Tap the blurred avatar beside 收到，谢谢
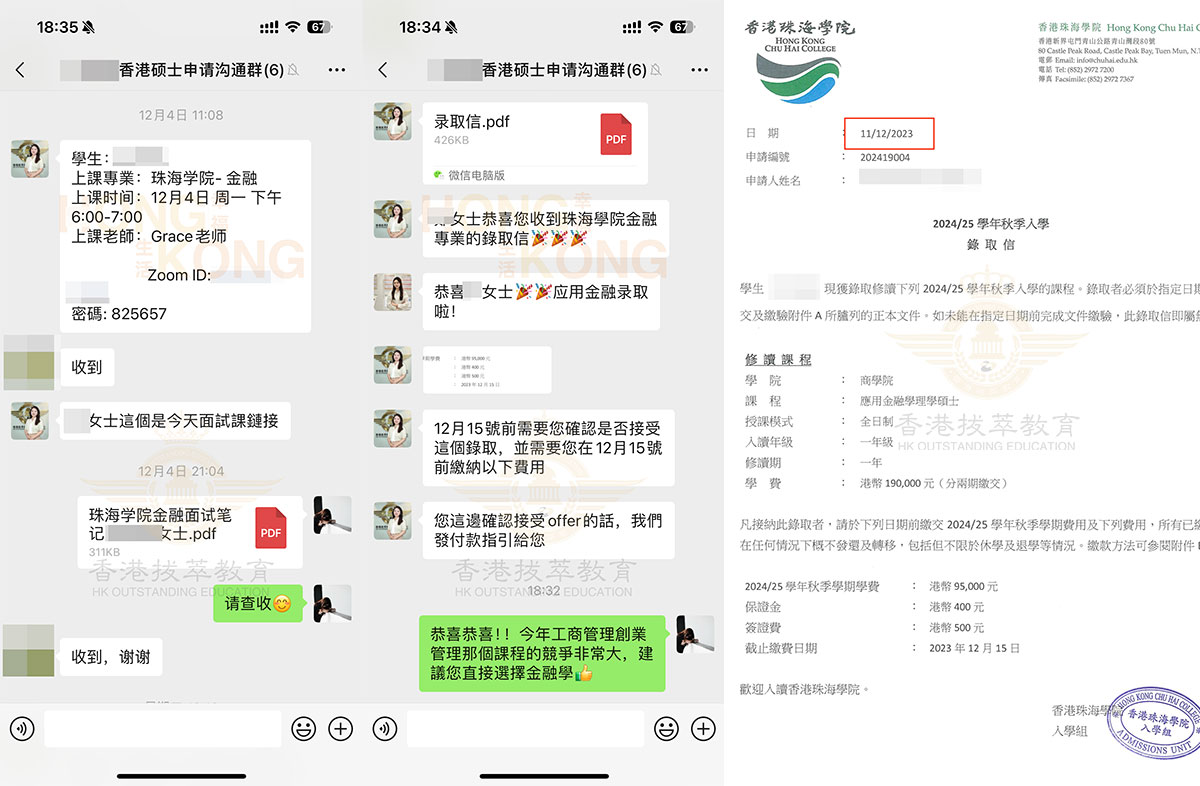Viewport: 1200px width, 786px height. (27, 650)
